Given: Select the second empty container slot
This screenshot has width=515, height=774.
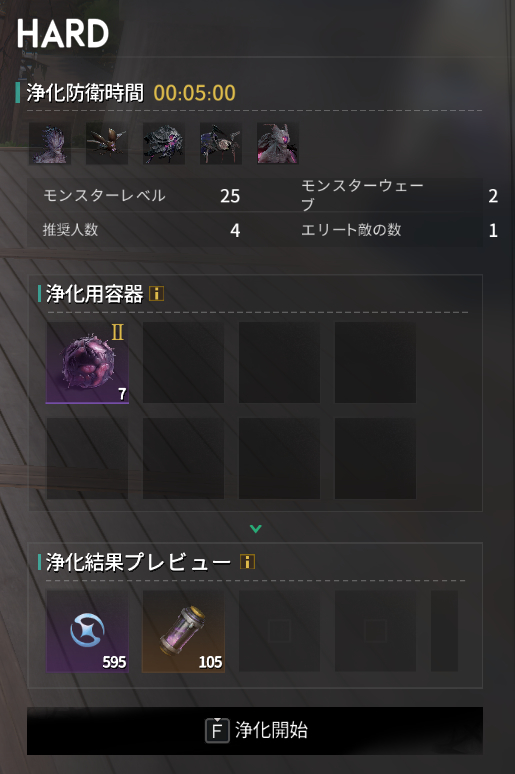Looking at the screenshot, I should 183,363.
